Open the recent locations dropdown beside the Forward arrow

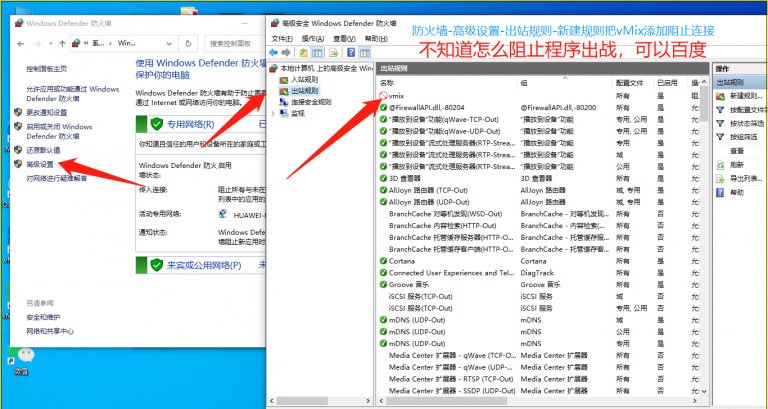(x=50, y=44)
